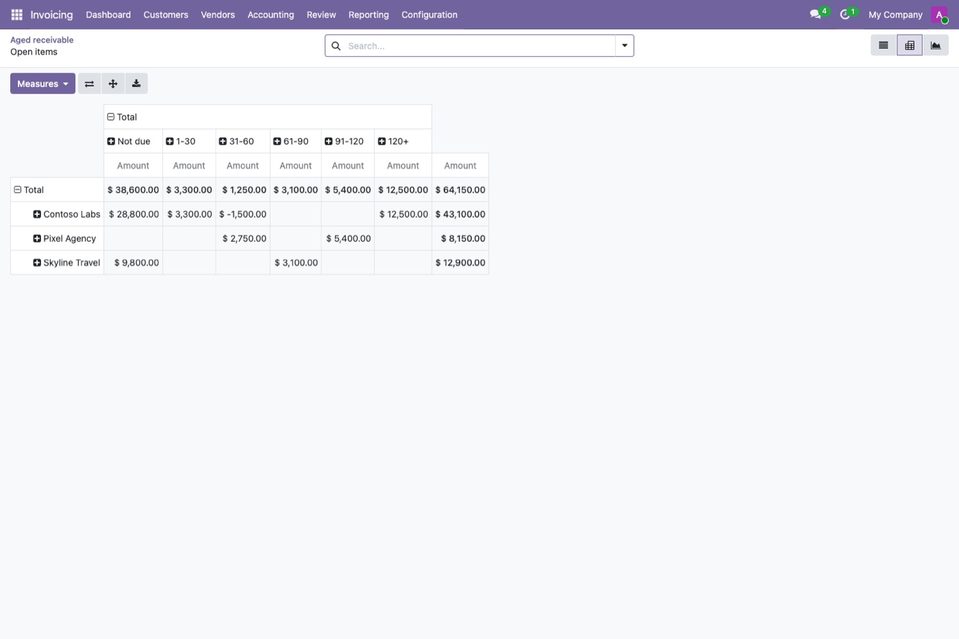The width and height of the screenshot is (959, 639).
Task: Switch to graph view icon
Action: [x=936, y=45]
